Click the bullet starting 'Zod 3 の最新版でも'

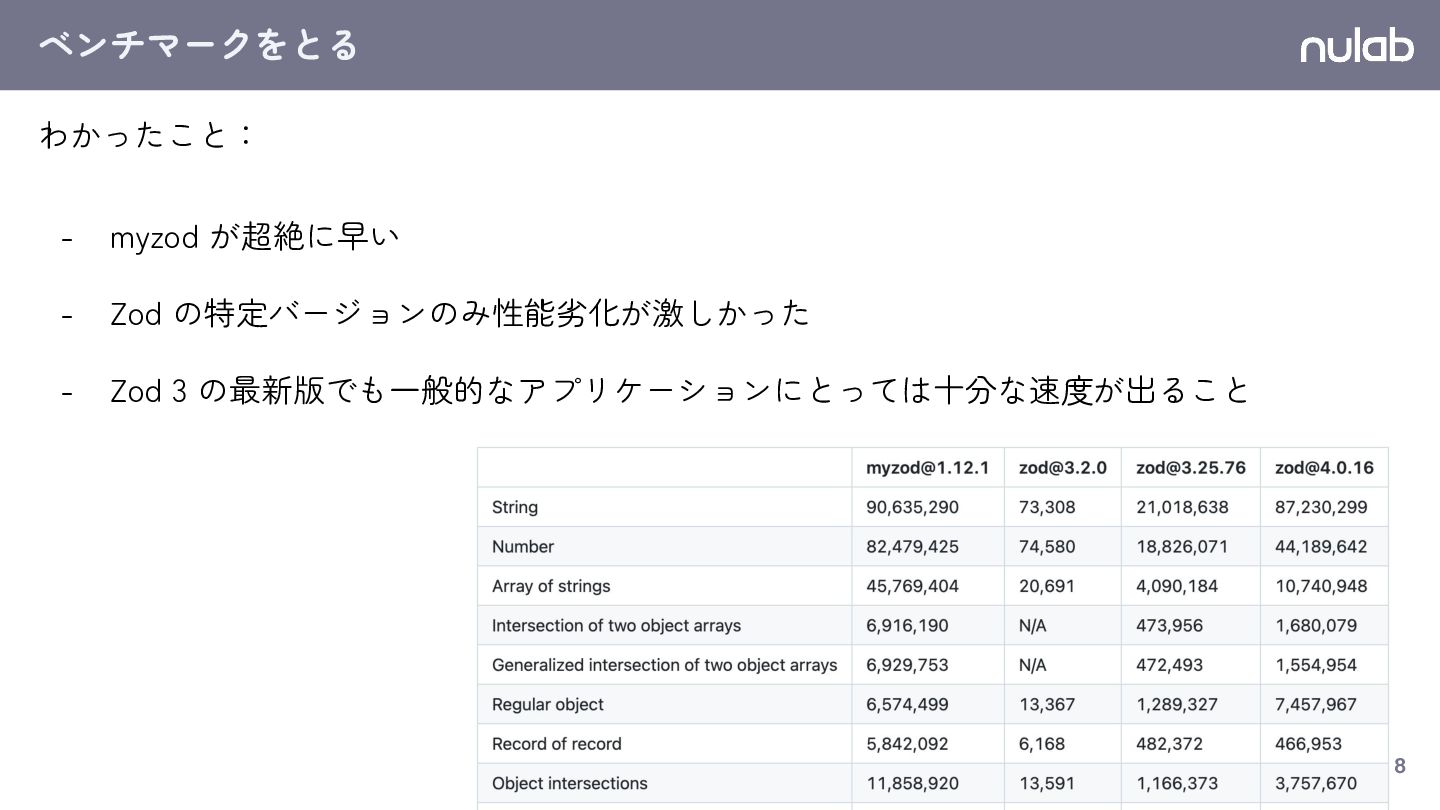pyautogui.click(x=679, y=390)
